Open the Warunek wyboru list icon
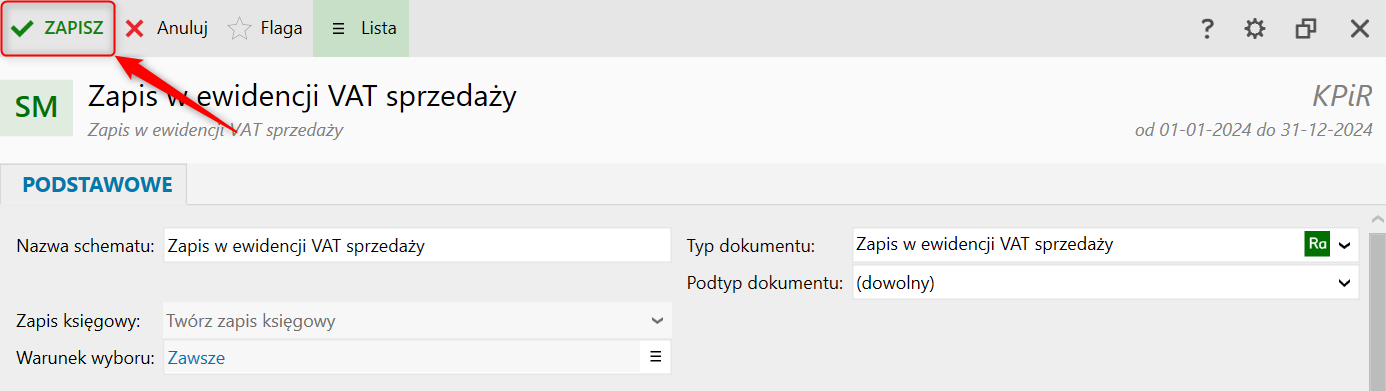This screenshot has width=1386, height=391. coord(656,356)
